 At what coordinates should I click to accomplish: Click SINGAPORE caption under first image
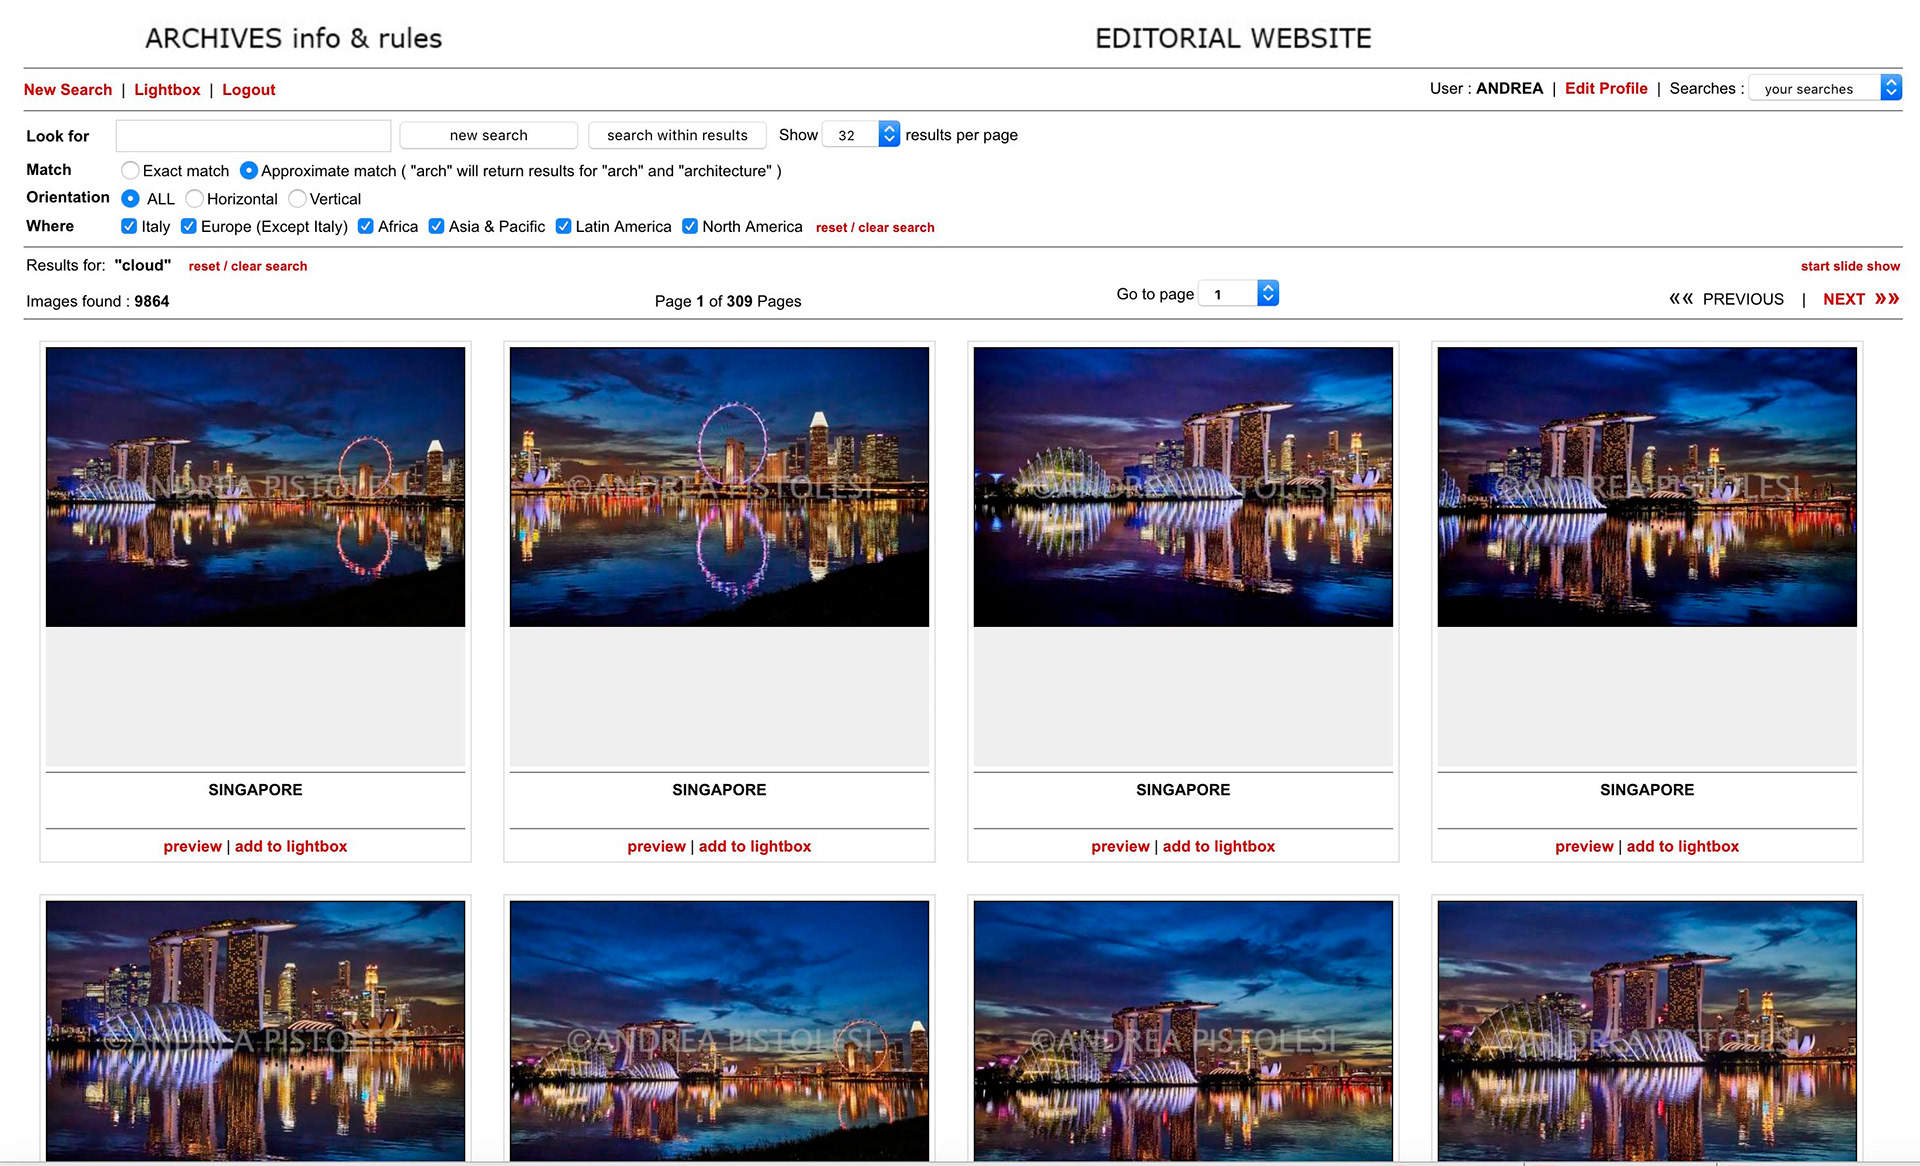(255, 790)
